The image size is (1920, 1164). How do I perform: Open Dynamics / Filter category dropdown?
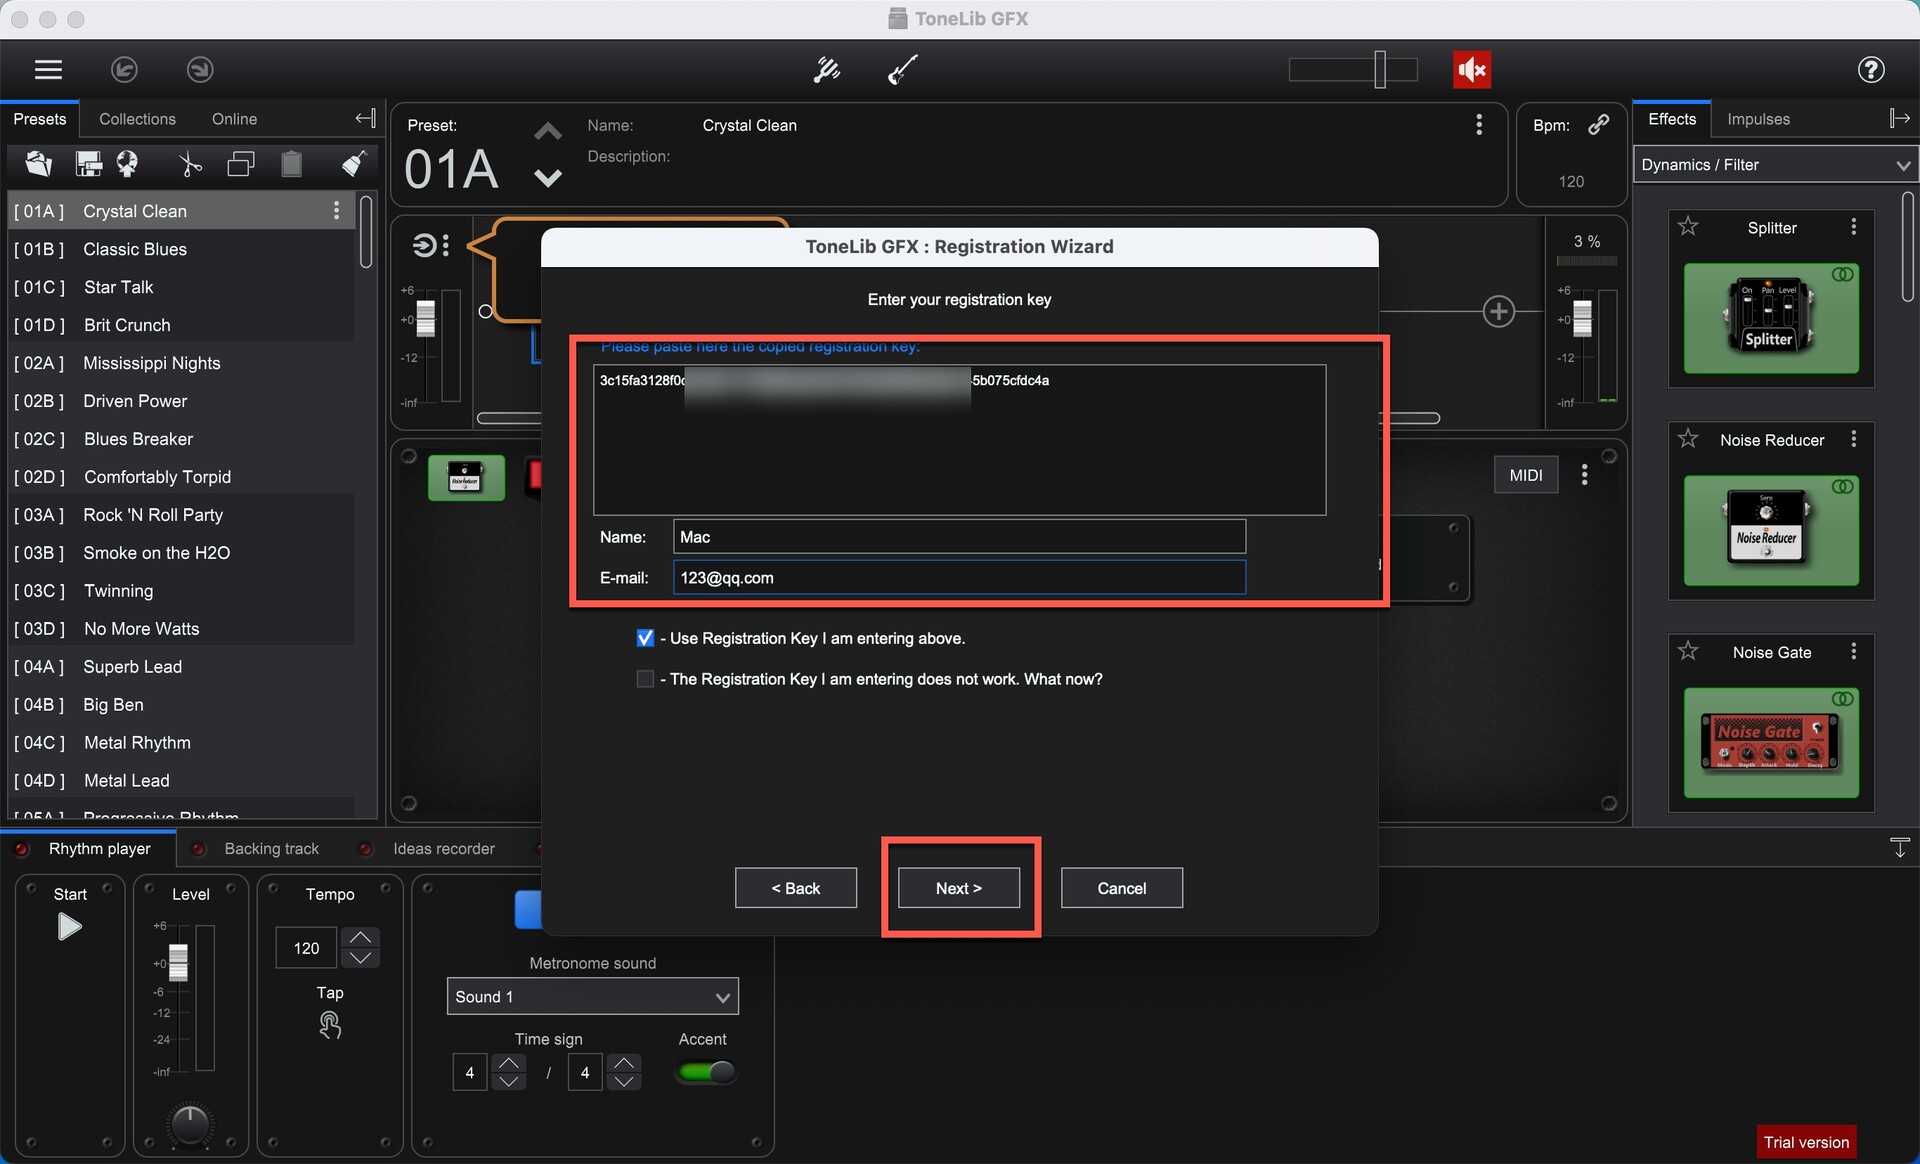click(x=1776, y=165)
